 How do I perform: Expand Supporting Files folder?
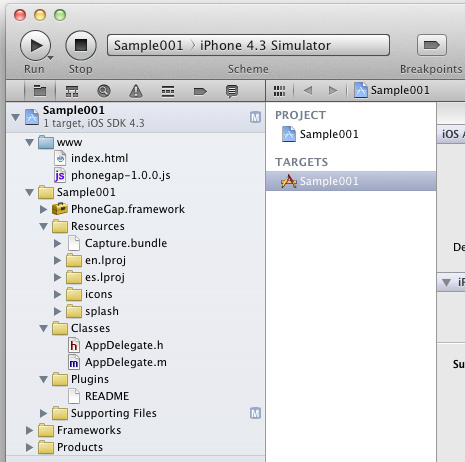[43, 413]
